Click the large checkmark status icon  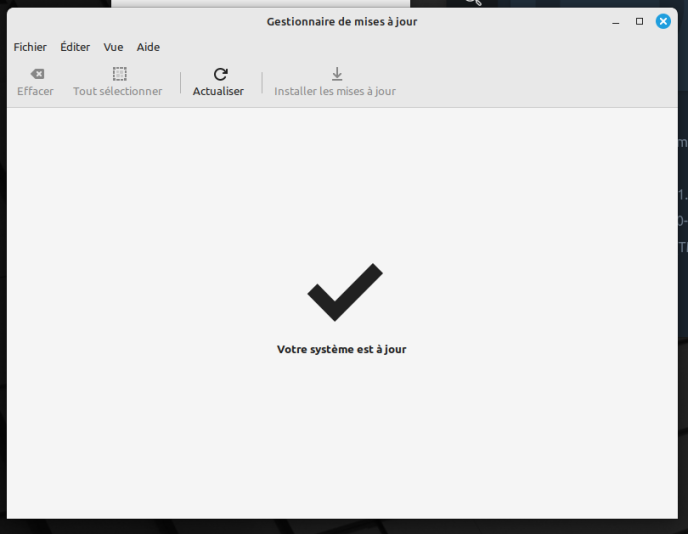point(344,292)
